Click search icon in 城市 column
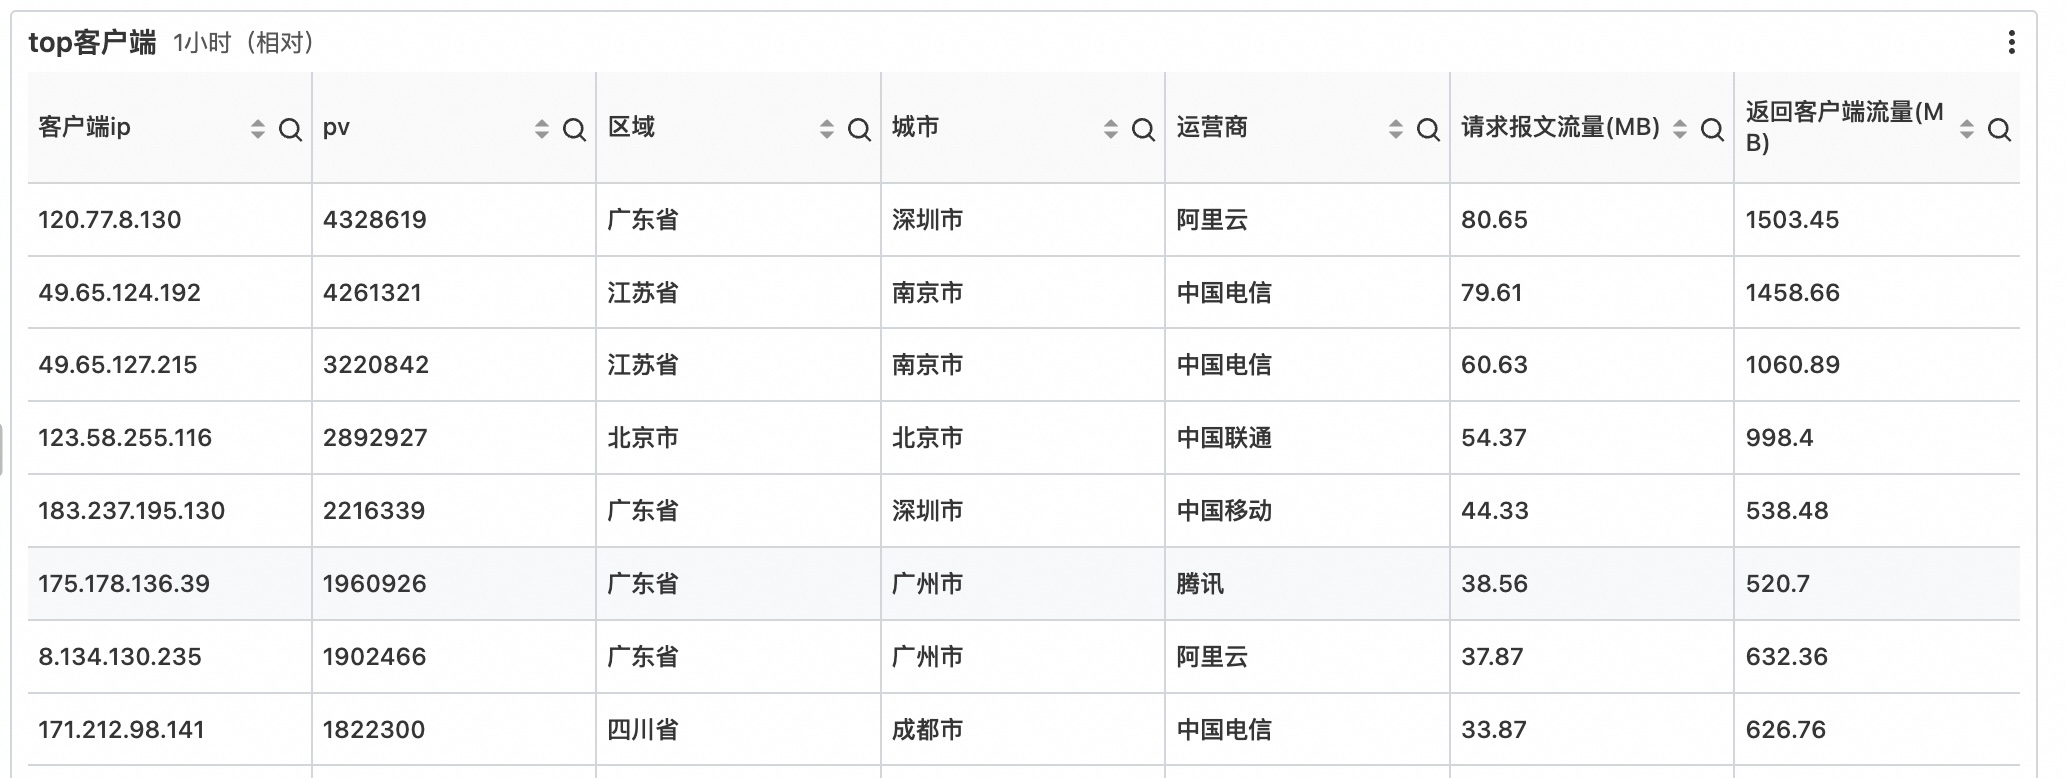This screenshot has height=778, width=2066. click(x=1143, y=129)
